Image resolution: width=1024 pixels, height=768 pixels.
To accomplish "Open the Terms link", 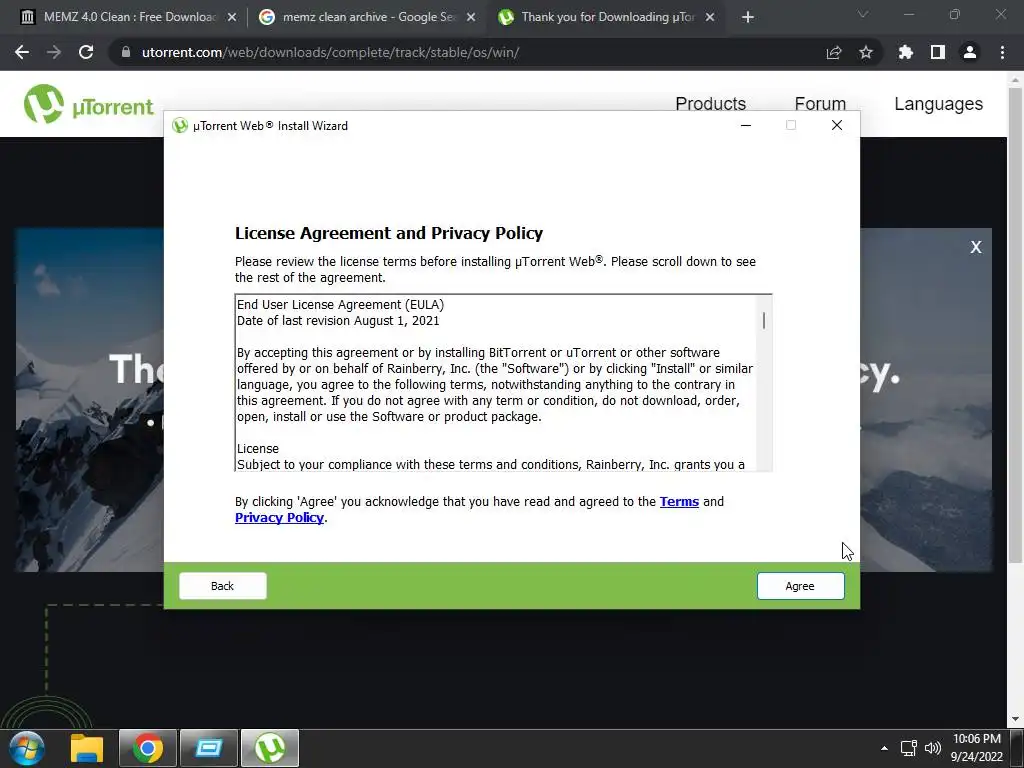I will coord(679,502).
